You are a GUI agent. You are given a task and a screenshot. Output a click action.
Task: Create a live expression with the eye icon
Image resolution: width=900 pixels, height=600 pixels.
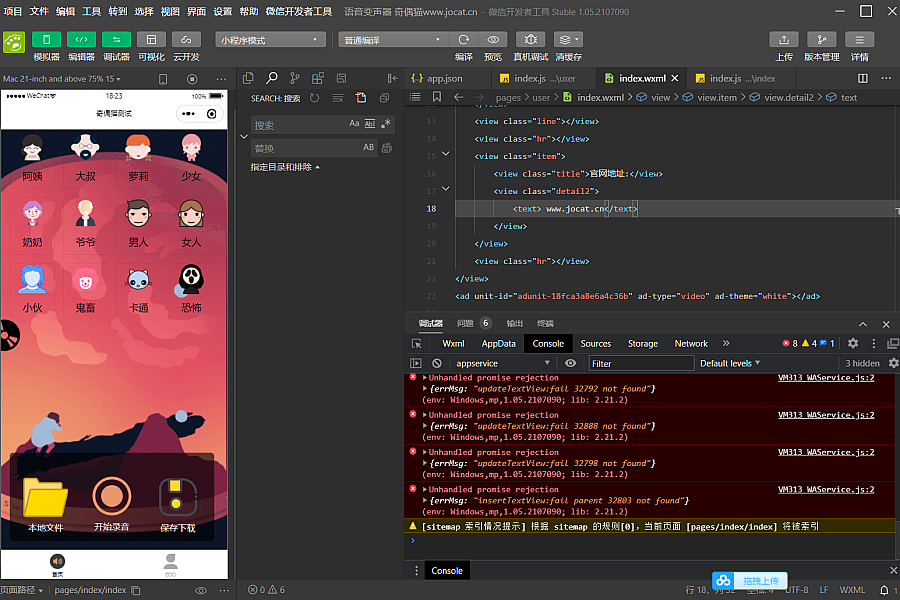tap(570, 363)
